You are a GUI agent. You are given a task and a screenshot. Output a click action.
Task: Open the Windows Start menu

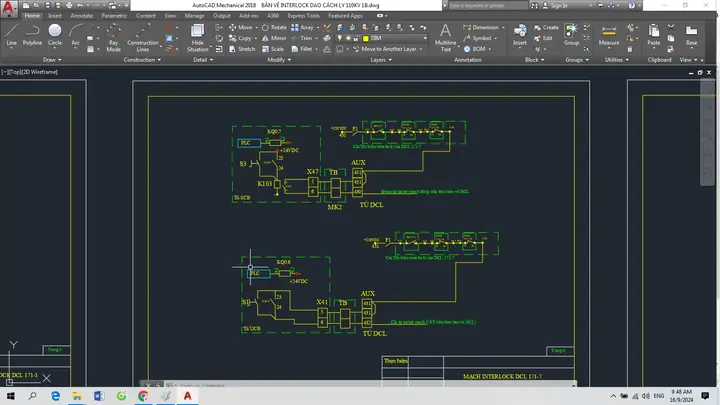tap(10, 396)
